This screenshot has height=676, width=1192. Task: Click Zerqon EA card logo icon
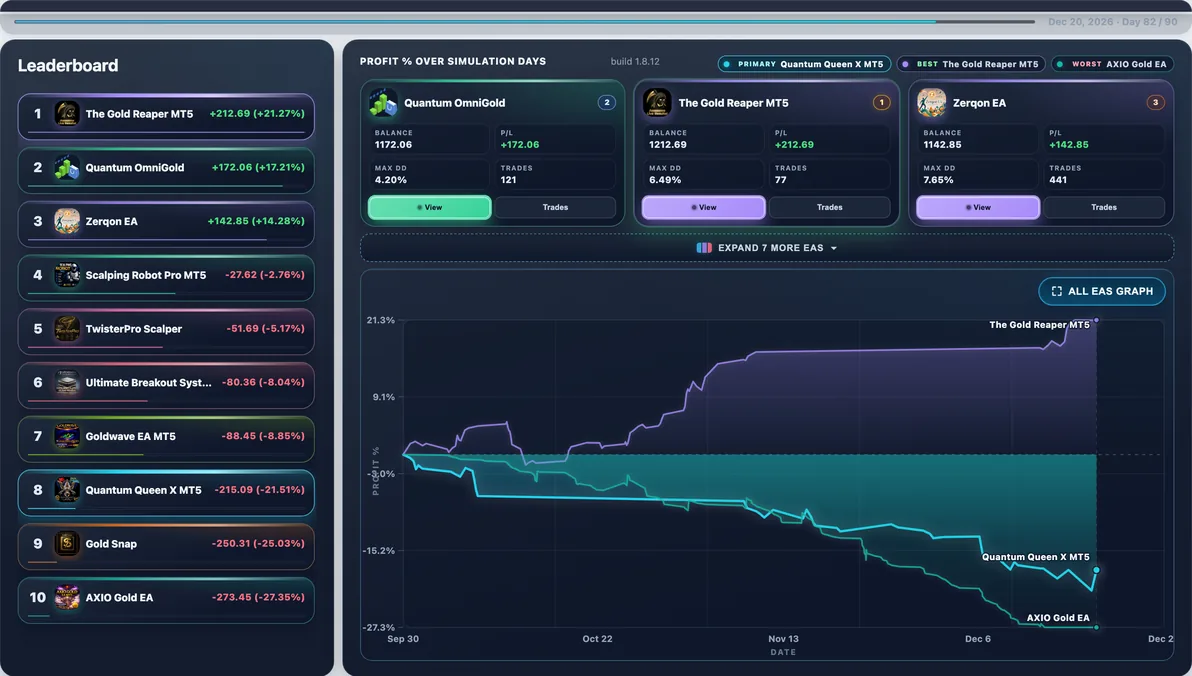click(x=932, y=103)
